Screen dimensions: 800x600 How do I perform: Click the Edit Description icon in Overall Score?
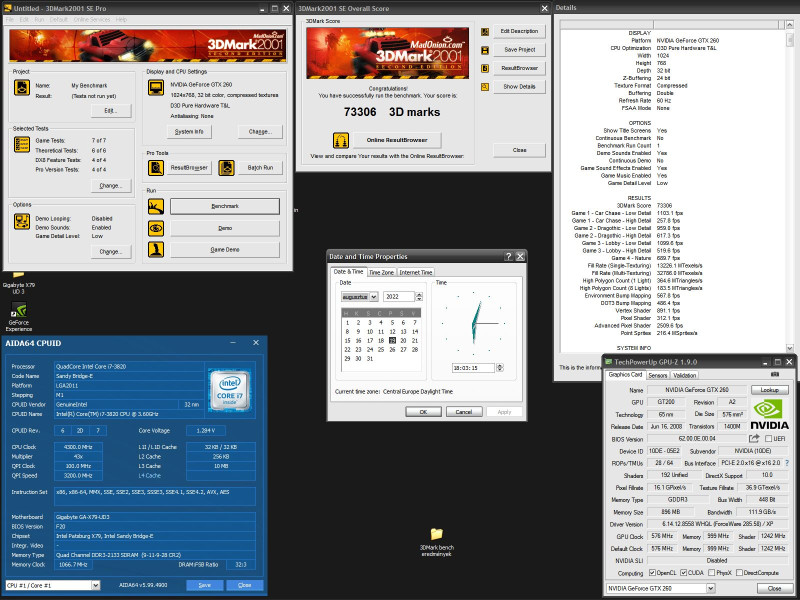[x=485, y=32]
